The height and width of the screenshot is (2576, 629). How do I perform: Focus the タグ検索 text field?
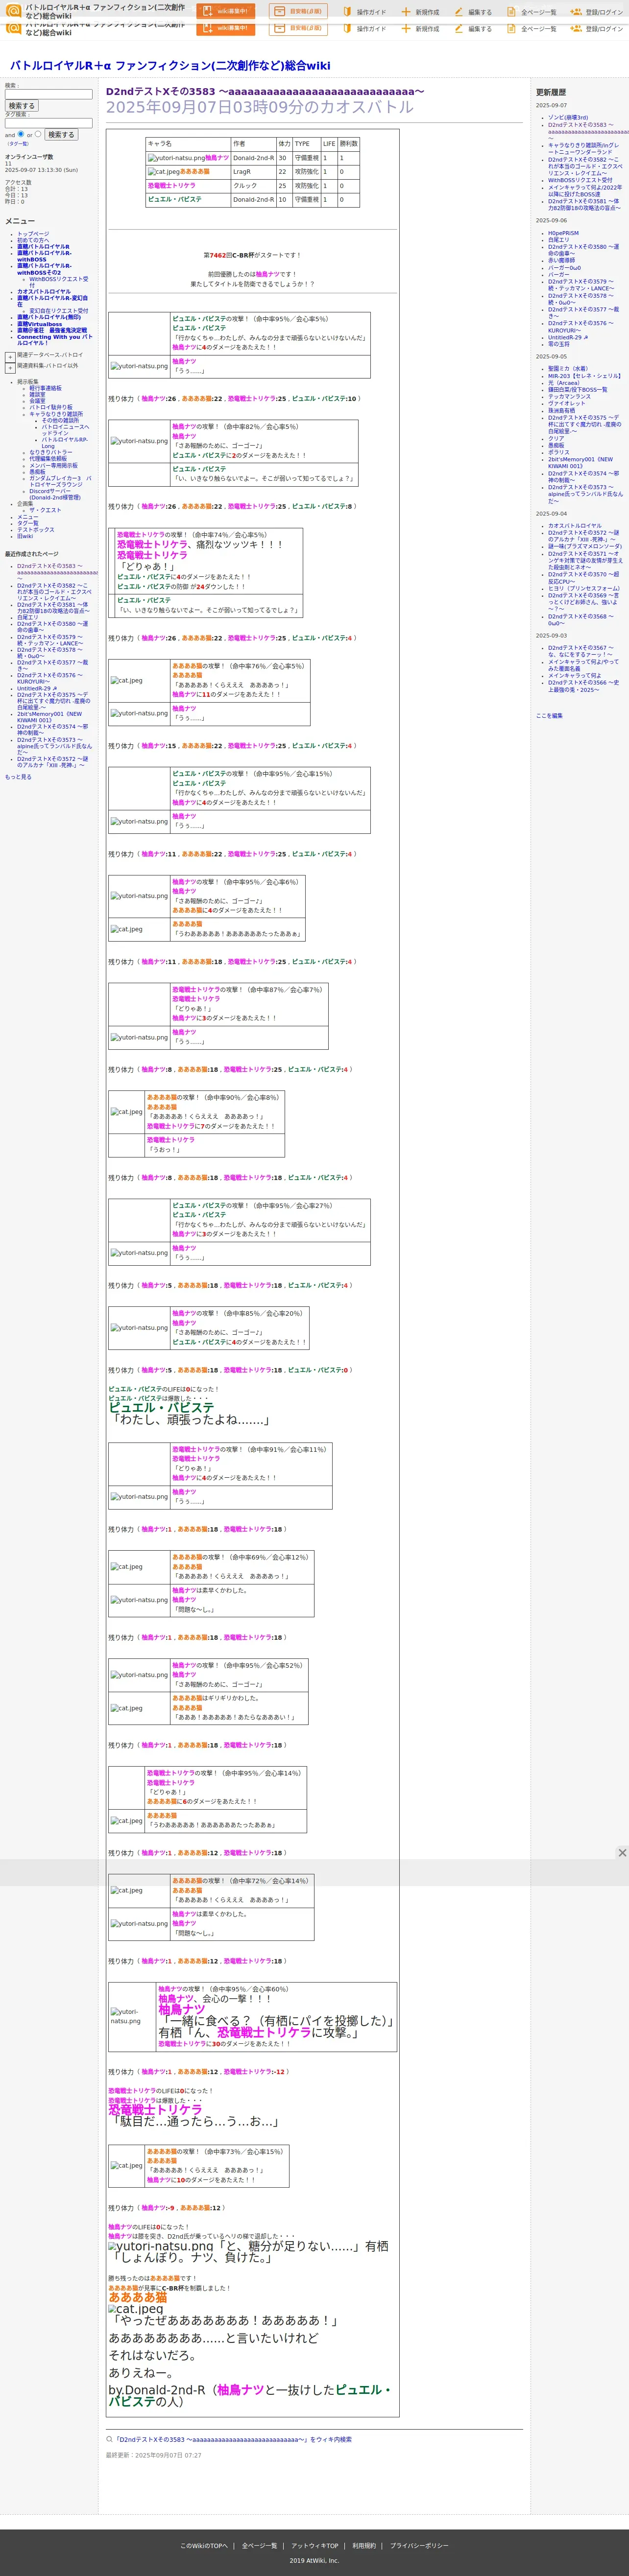click(49, 123)
